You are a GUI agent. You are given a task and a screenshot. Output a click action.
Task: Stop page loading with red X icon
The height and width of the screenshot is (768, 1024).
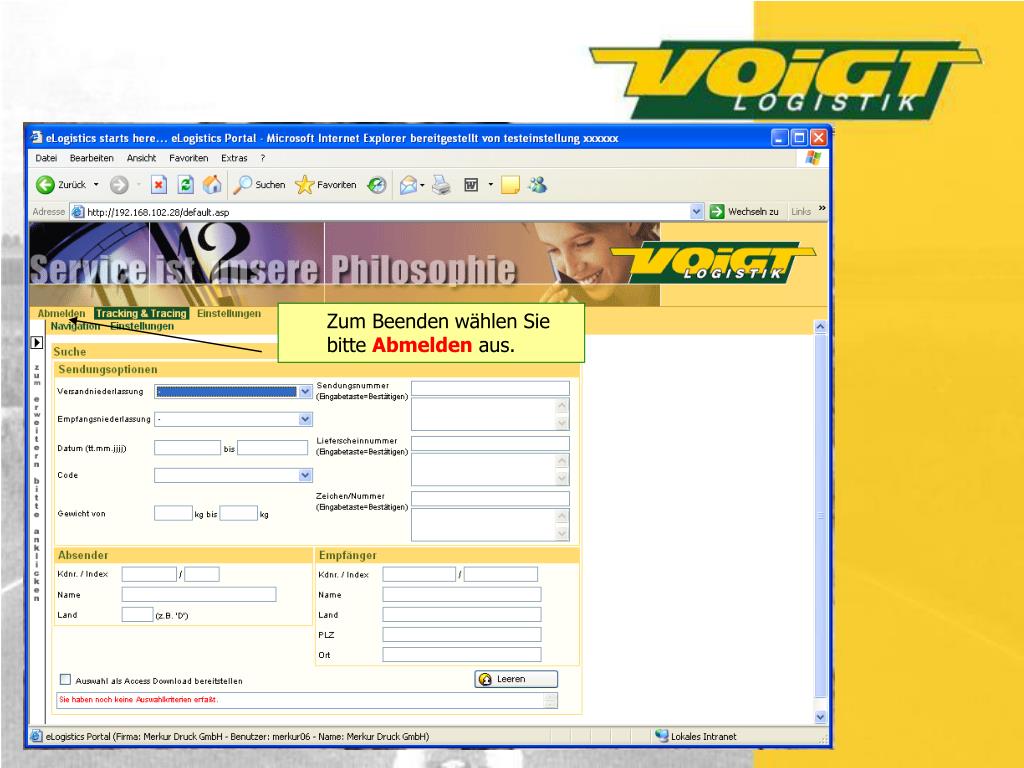point(159,185)
